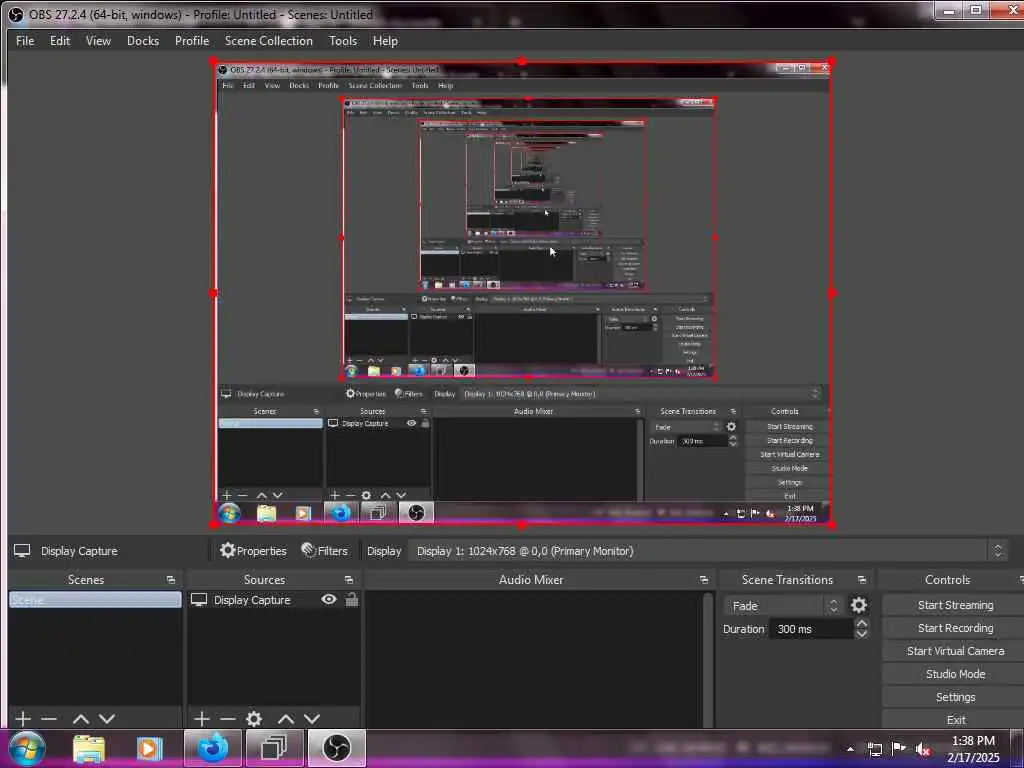Viewport: 1024px width, 768px height.
Task: Toggle the lock on Display Capture source
Action: (351, 599)
